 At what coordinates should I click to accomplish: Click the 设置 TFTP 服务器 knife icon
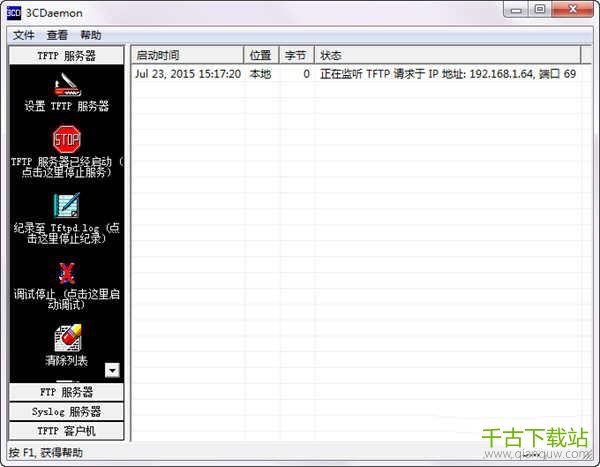tap(67, 81)
